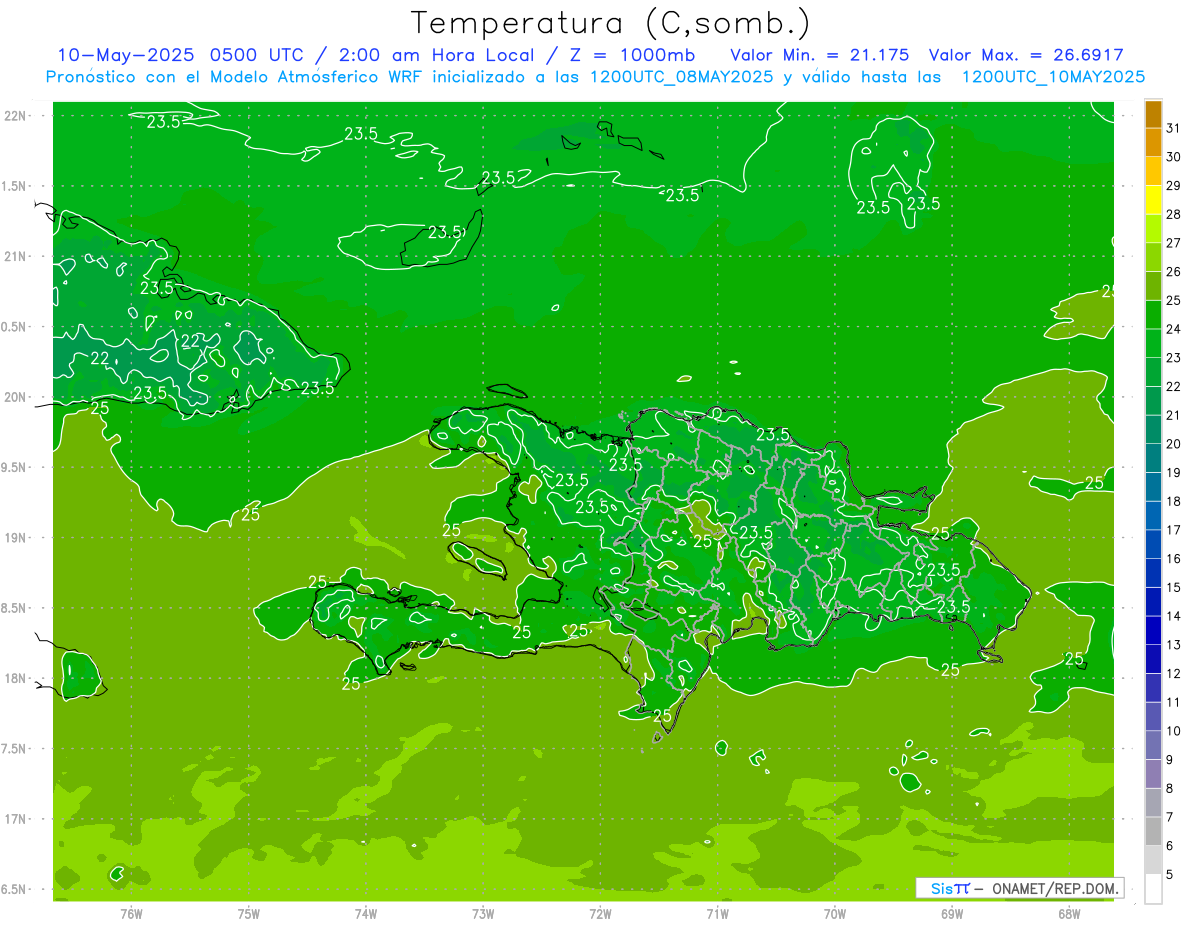Click the "8.5N" latitude label

(x=15, y=608)
